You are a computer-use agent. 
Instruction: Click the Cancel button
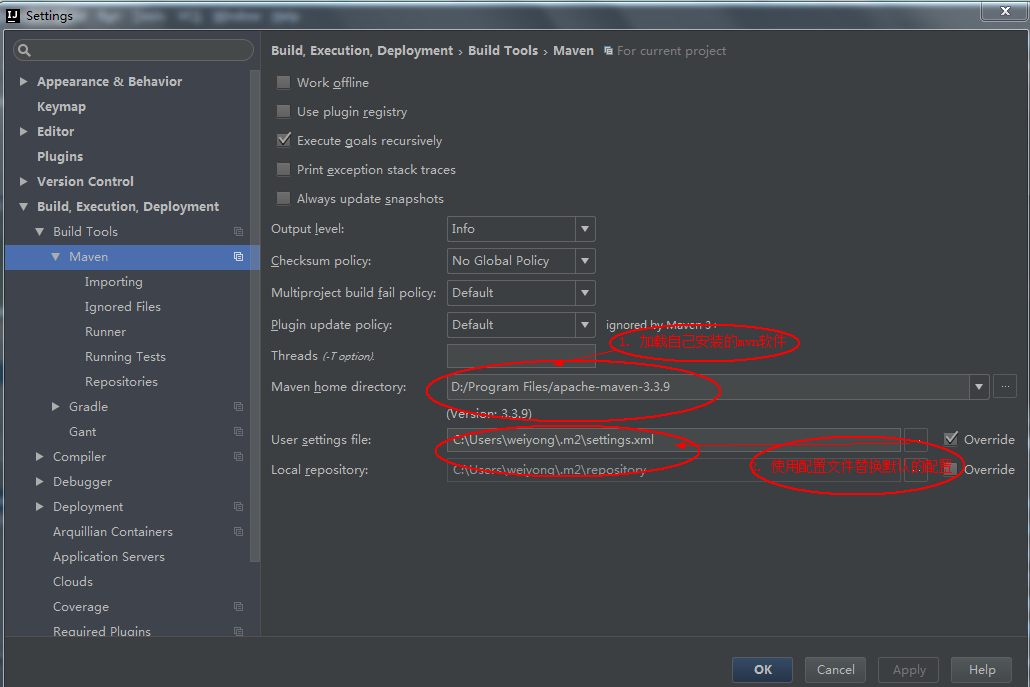click(835, 670)
